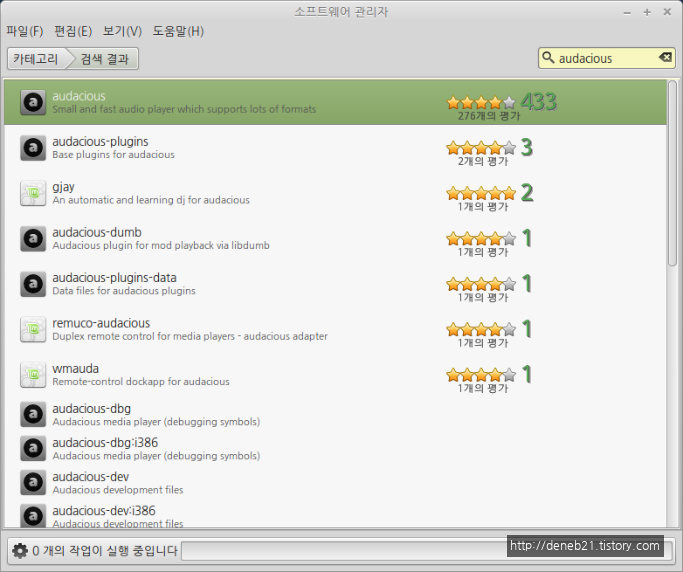Click the wmauda package icon

[33, 375]
